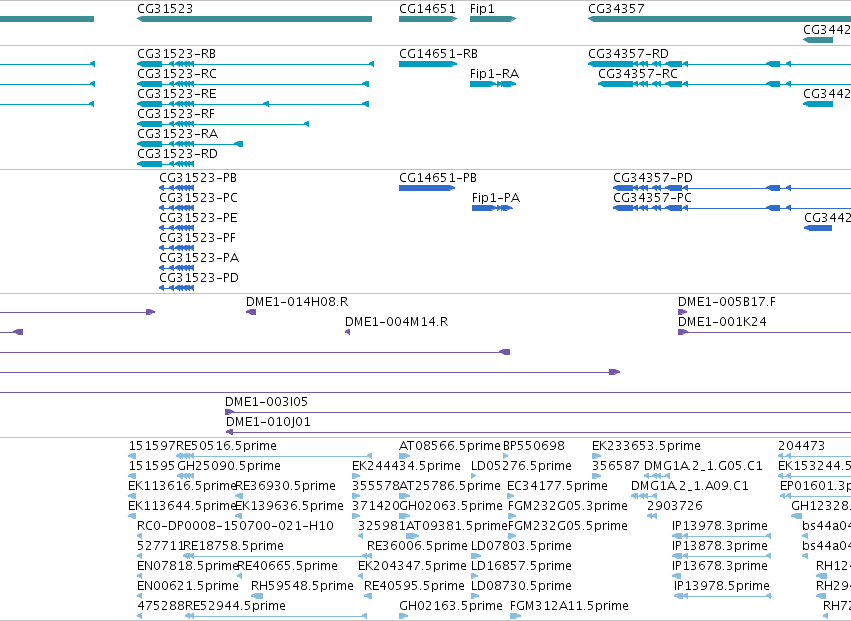Screen dimensions: 851x621
Task: Click protein label CG31523-PA
Action: coord(199,258)
